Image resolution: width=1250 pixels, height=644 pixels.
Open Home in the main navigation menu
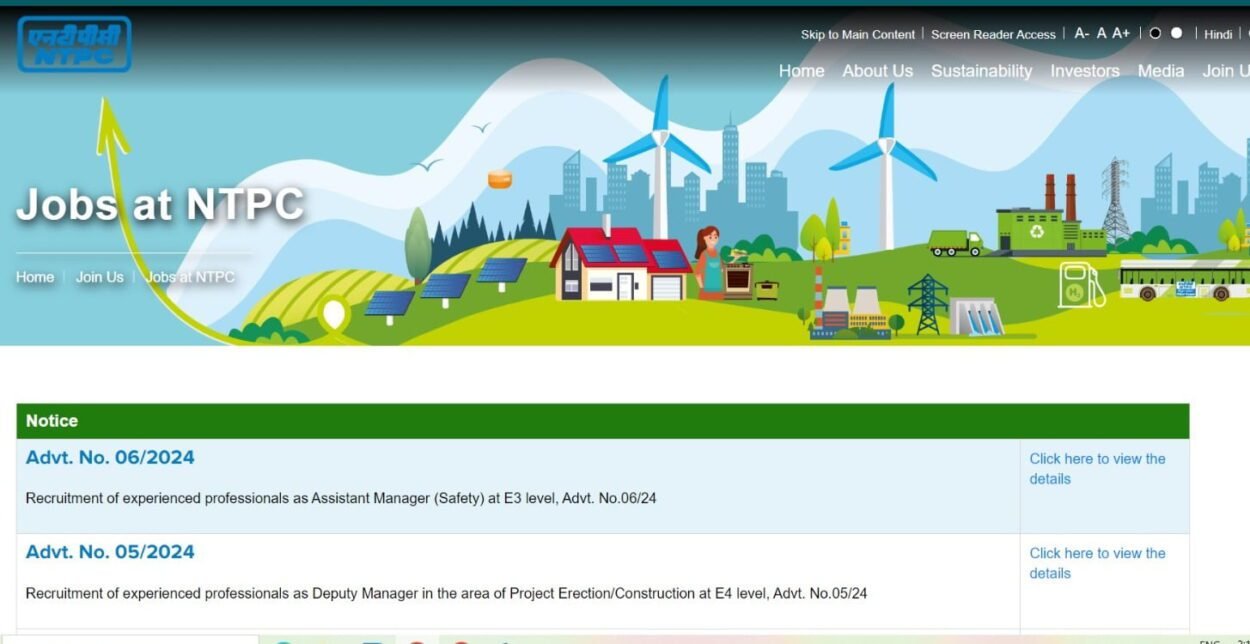(801, 71)
